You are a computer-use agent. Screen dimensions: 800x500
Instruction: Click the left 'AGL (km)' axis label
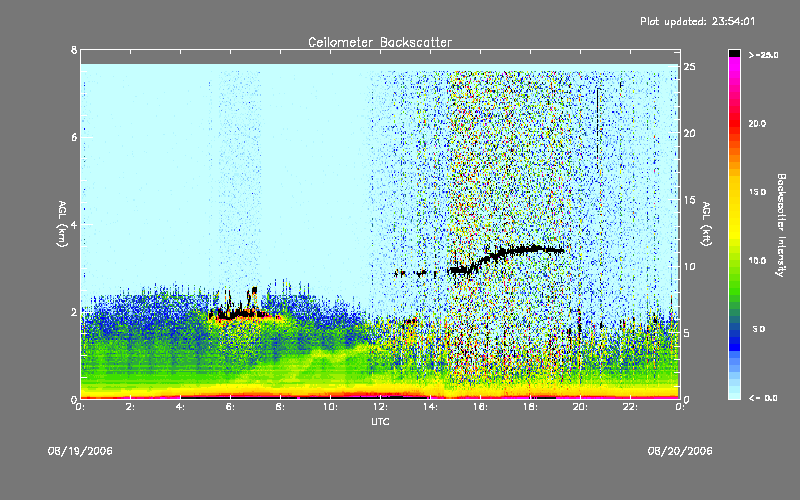coord(62,224)
